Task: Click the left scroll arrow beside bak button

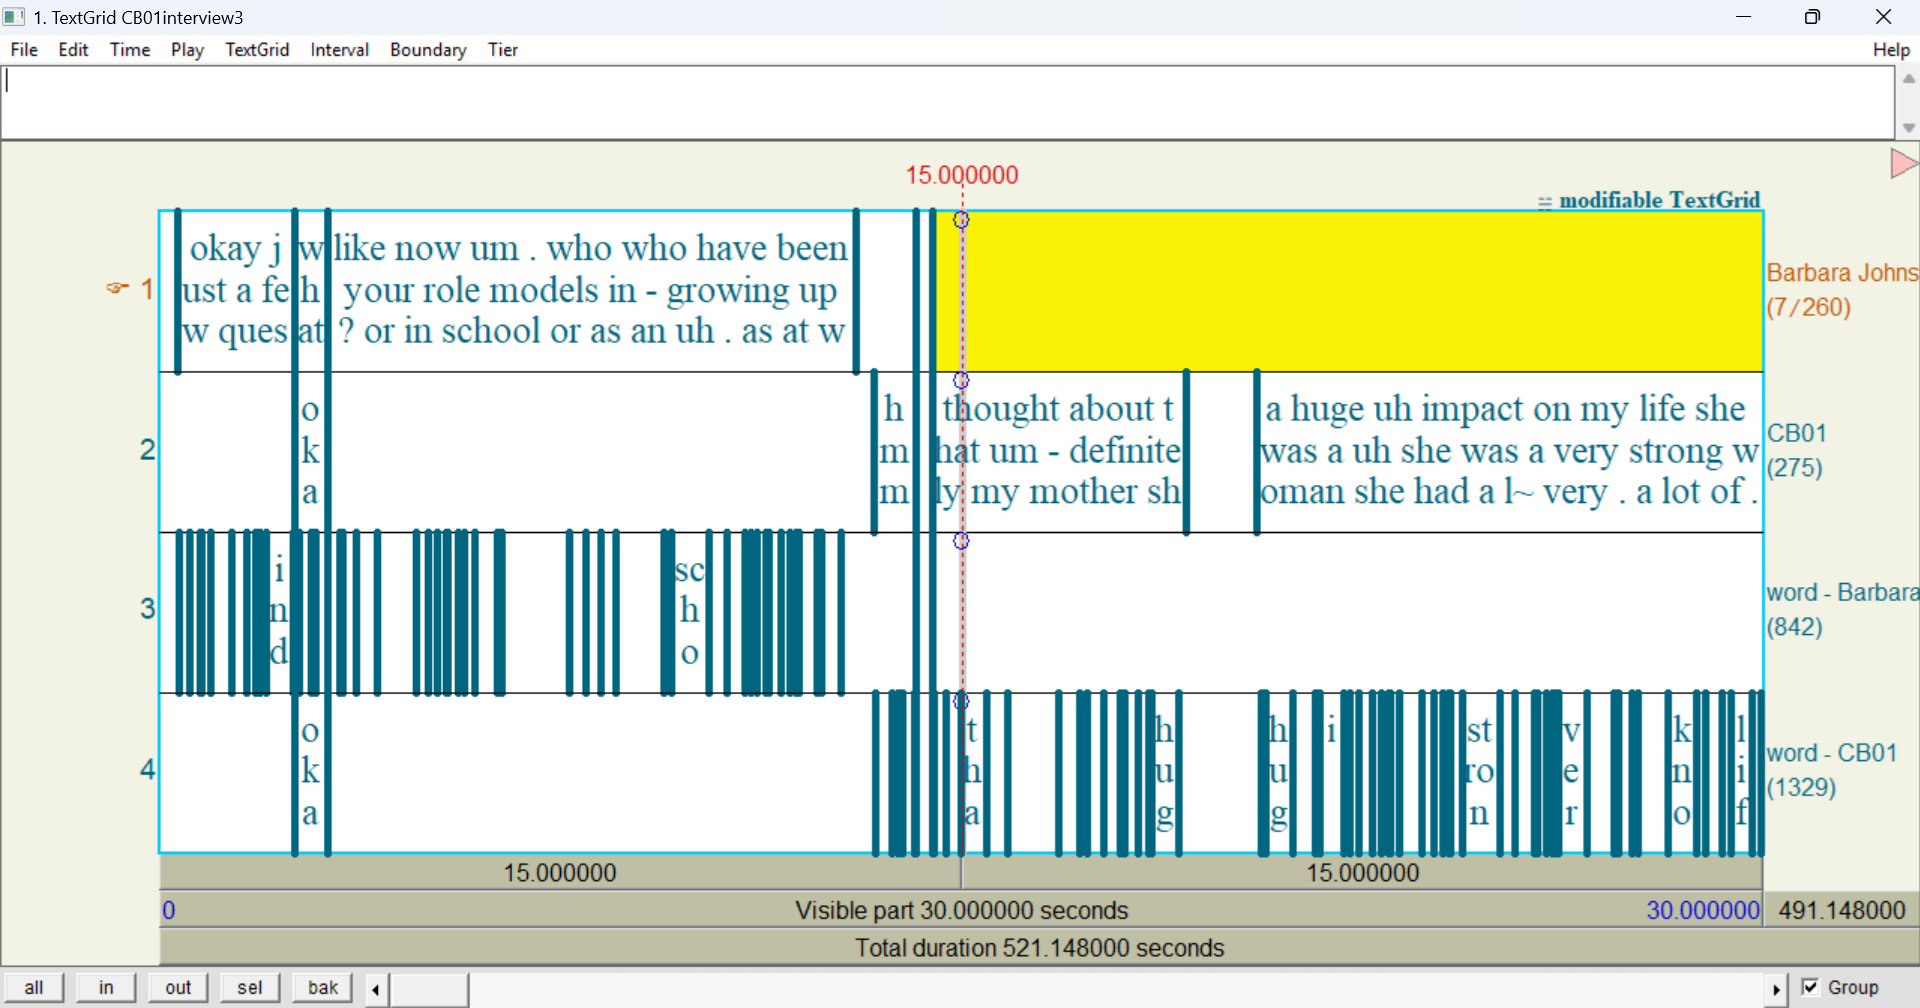Action: (376, 989)
